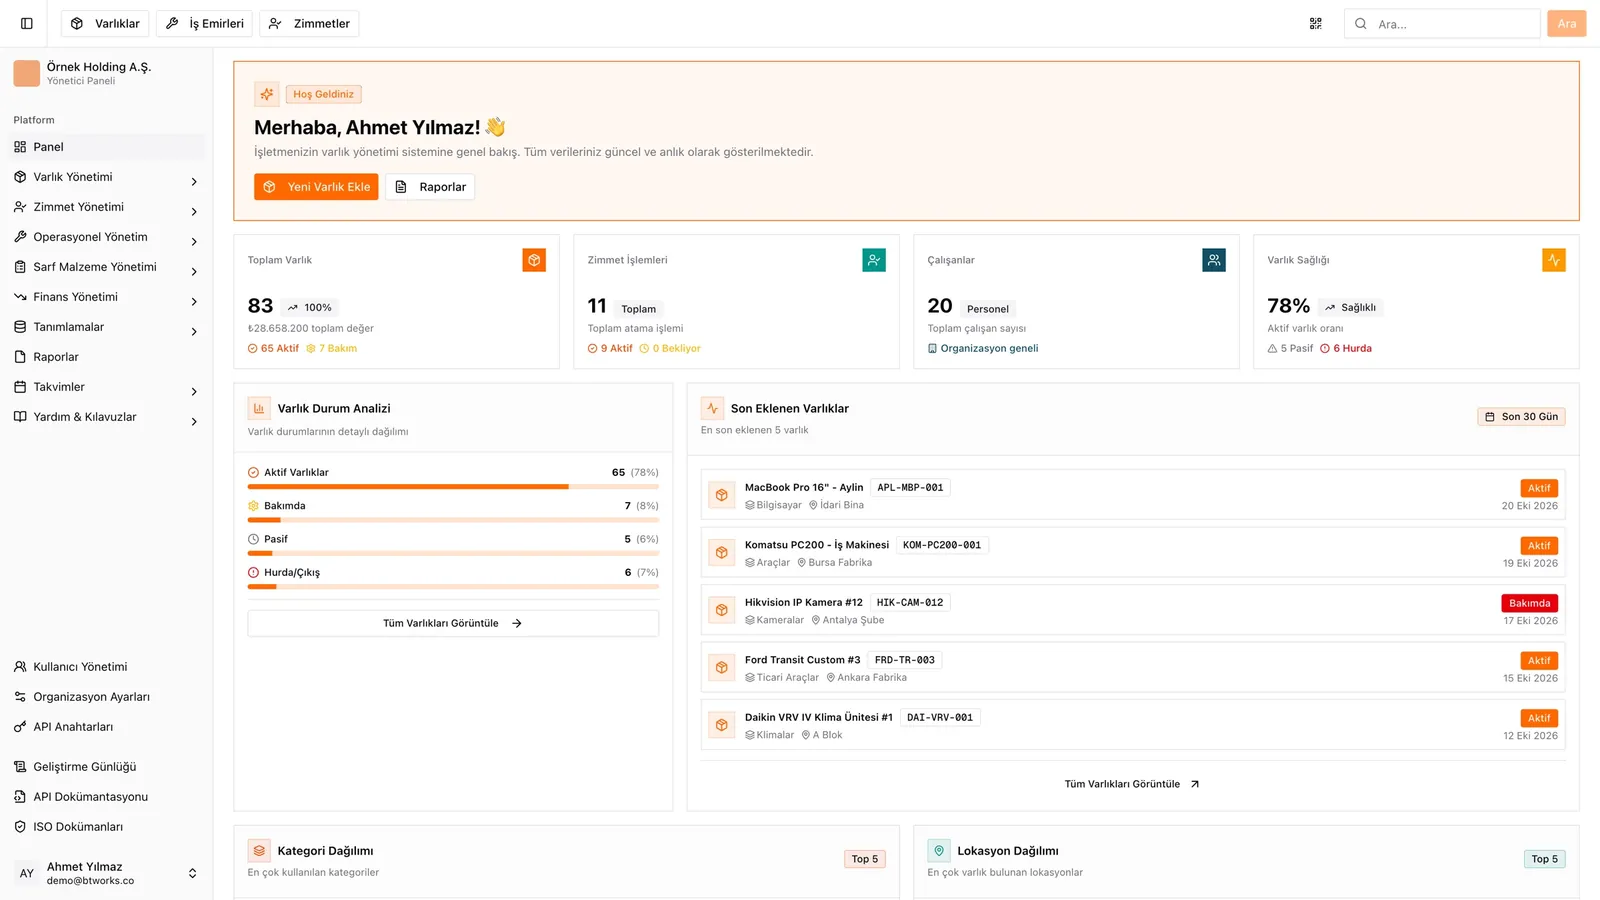The height and width of the screenshot is (900, 1600).
Task: Click the Aktif Varlıklar progress bar
Action: click(x=453, y=487)
